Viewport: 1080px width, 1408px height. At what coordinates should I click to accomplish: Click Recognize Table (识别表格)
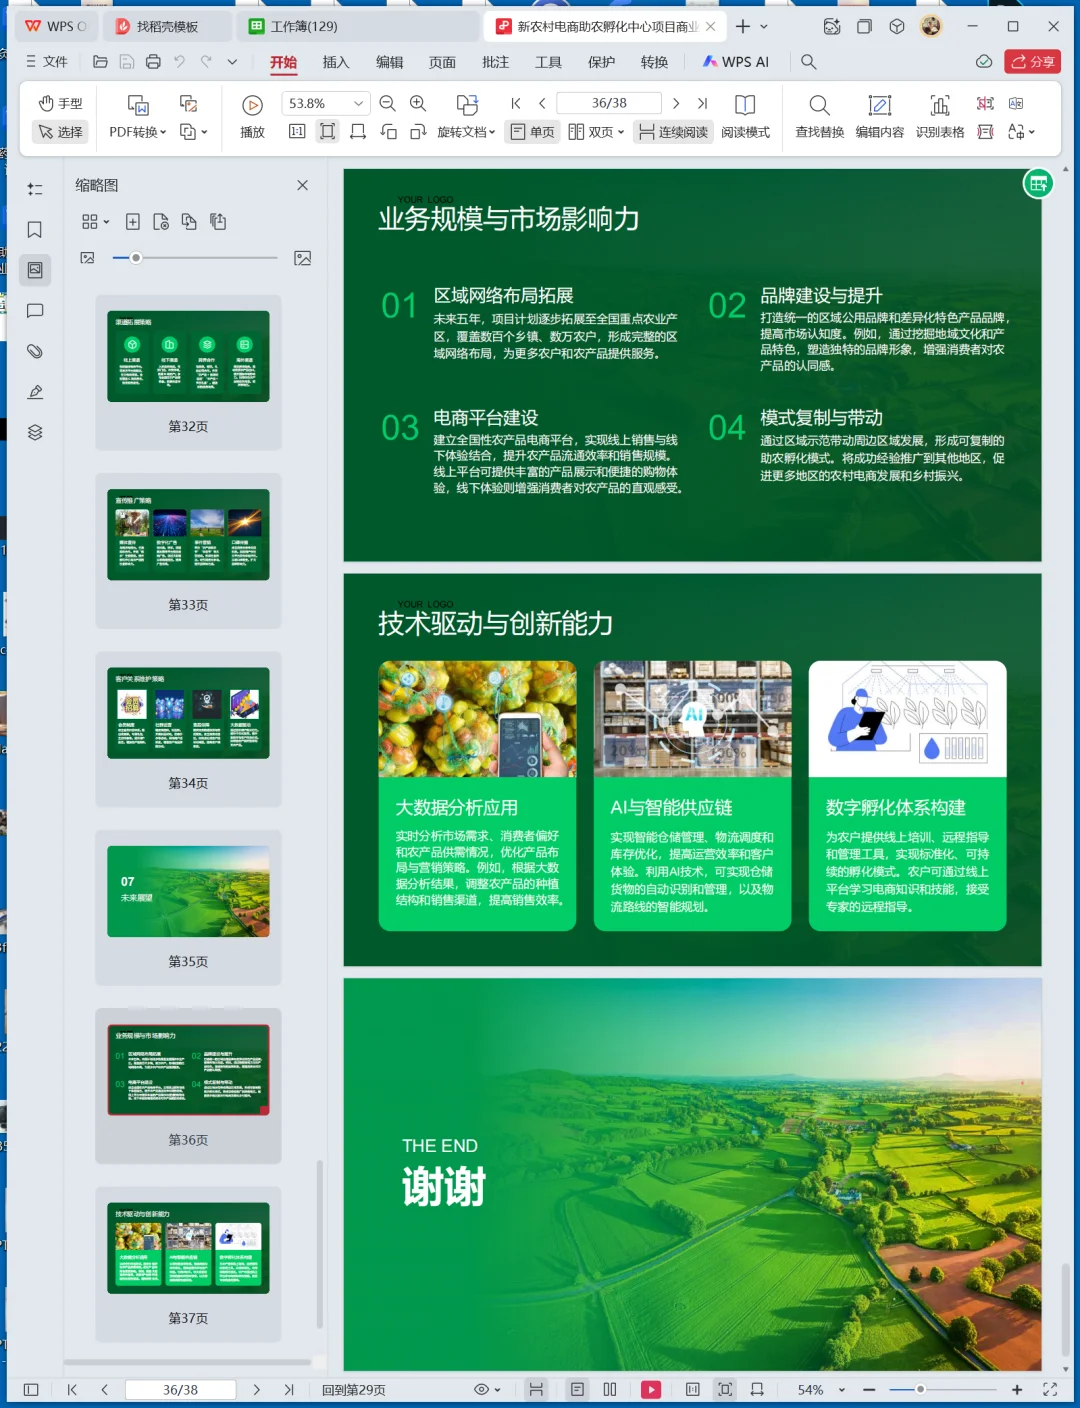[x=940, y=116]
